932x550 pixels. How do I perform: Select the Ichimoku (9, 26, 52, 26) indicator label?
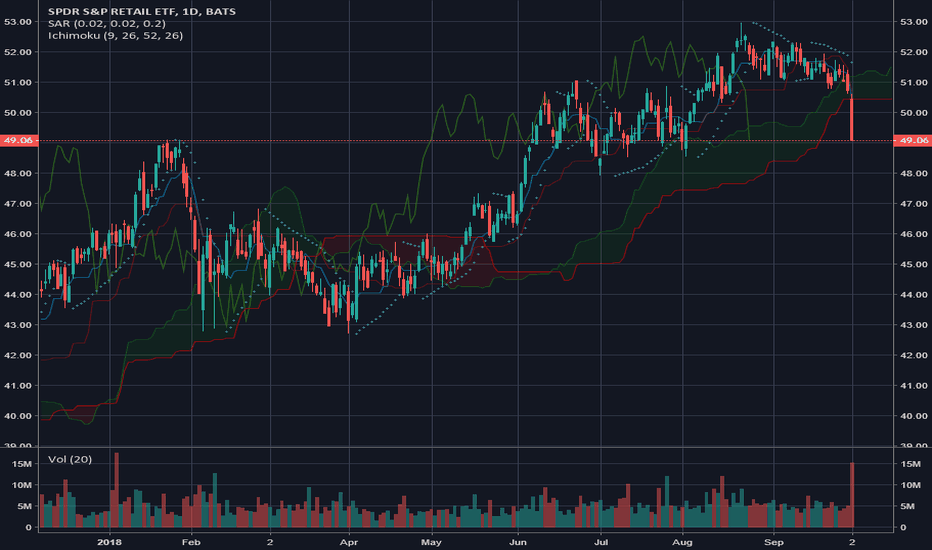pyautogui.click(x=115, y=36)
